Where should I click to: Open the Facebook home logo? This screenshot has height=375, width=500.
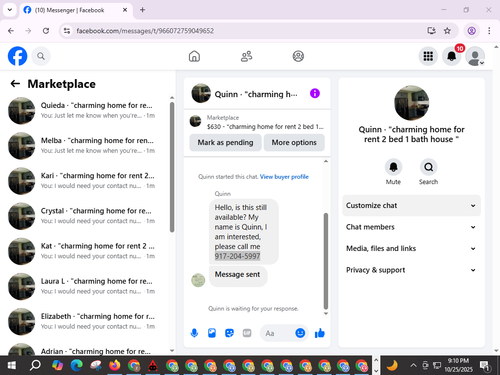click(17, 56)
